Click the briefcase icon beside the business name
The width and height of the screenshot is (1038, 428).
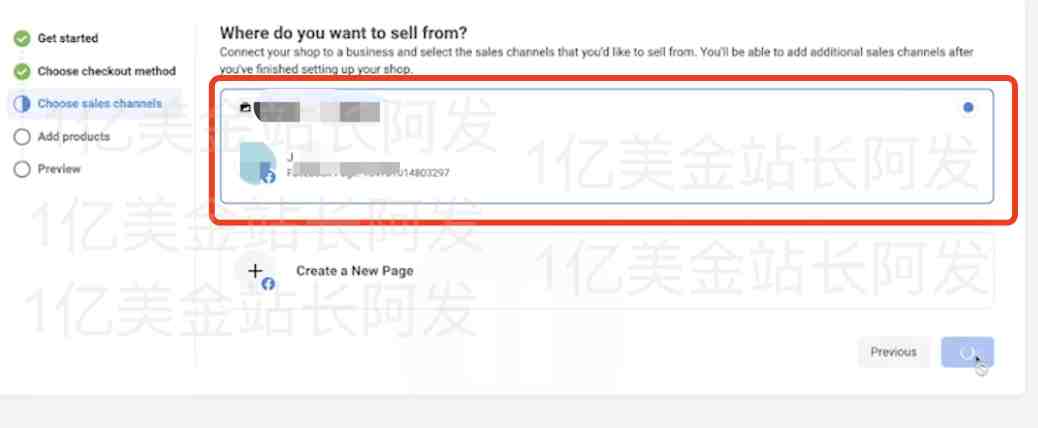pyautogui.click(x=245, y=107)
